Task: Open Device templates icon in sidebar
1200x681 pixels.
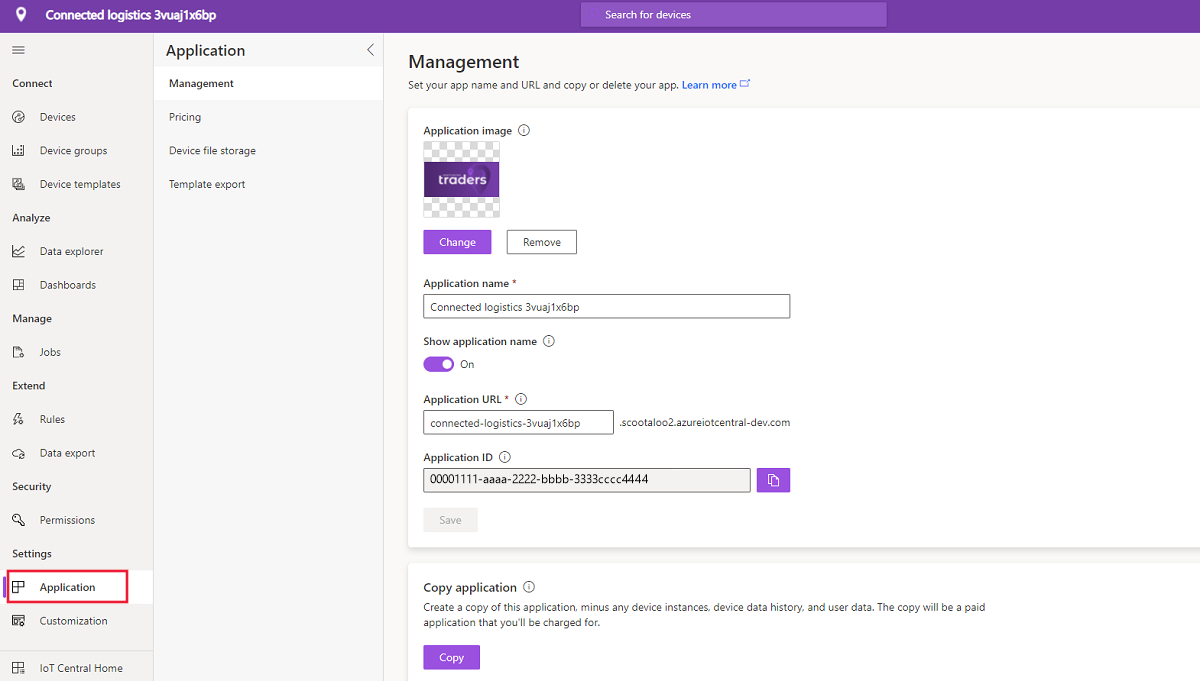Action: (x=18, y=184)
